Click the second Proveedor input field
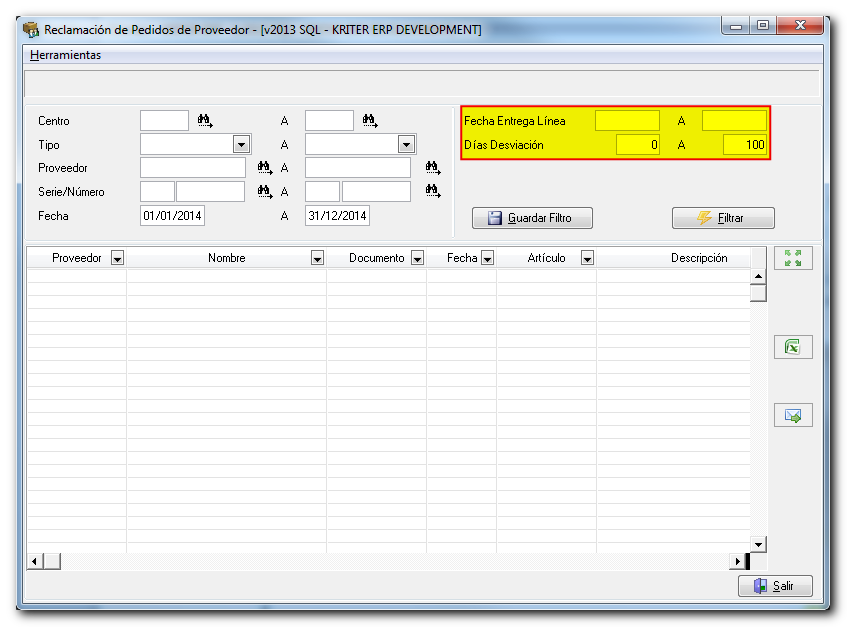The image size is (847, 627). (358, 168)
